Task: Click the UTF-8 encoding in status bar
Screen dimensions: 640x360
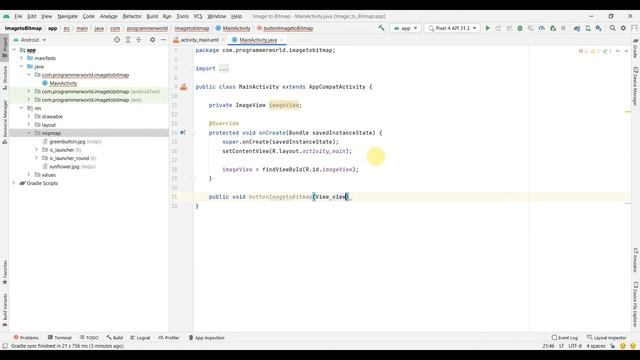Action: point(575,346)
